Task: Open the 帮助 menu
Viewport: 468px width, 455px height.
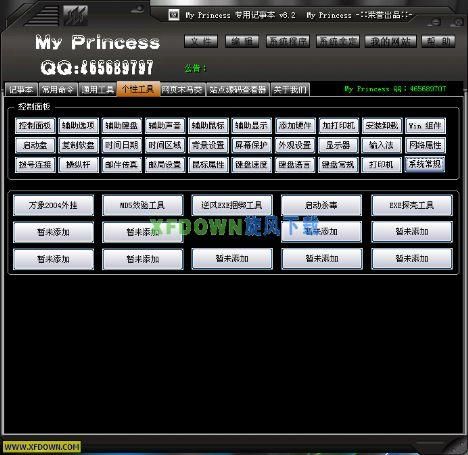Action: point(438,42)
